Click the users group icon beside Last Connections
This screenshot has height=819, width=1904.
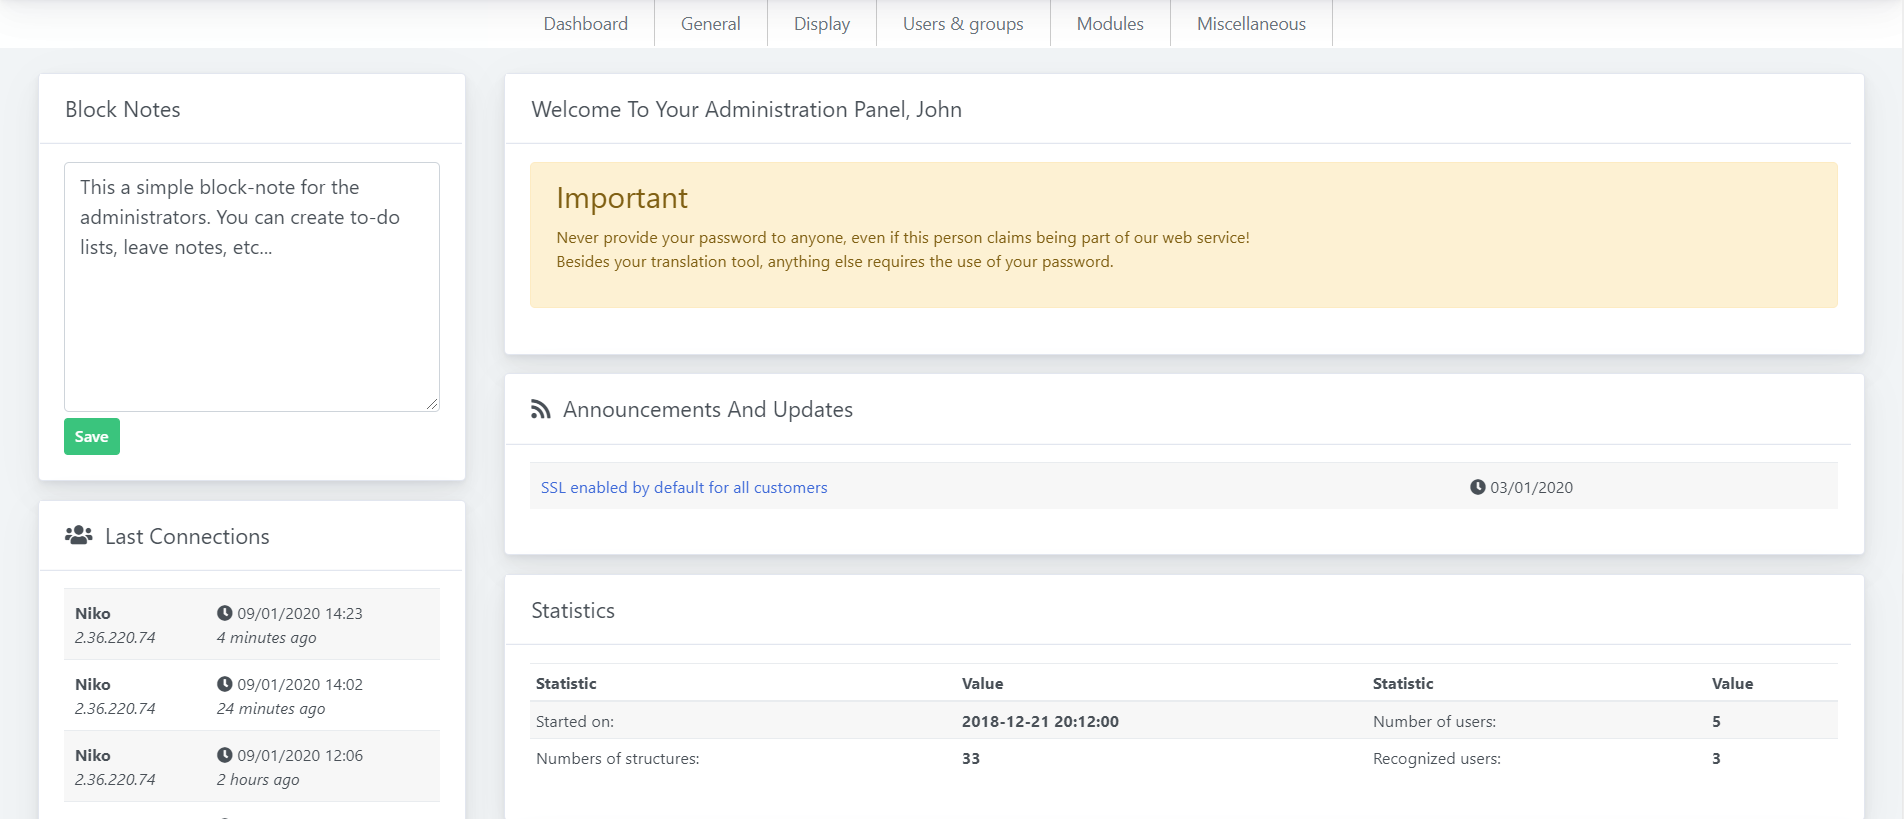point(79,536)
